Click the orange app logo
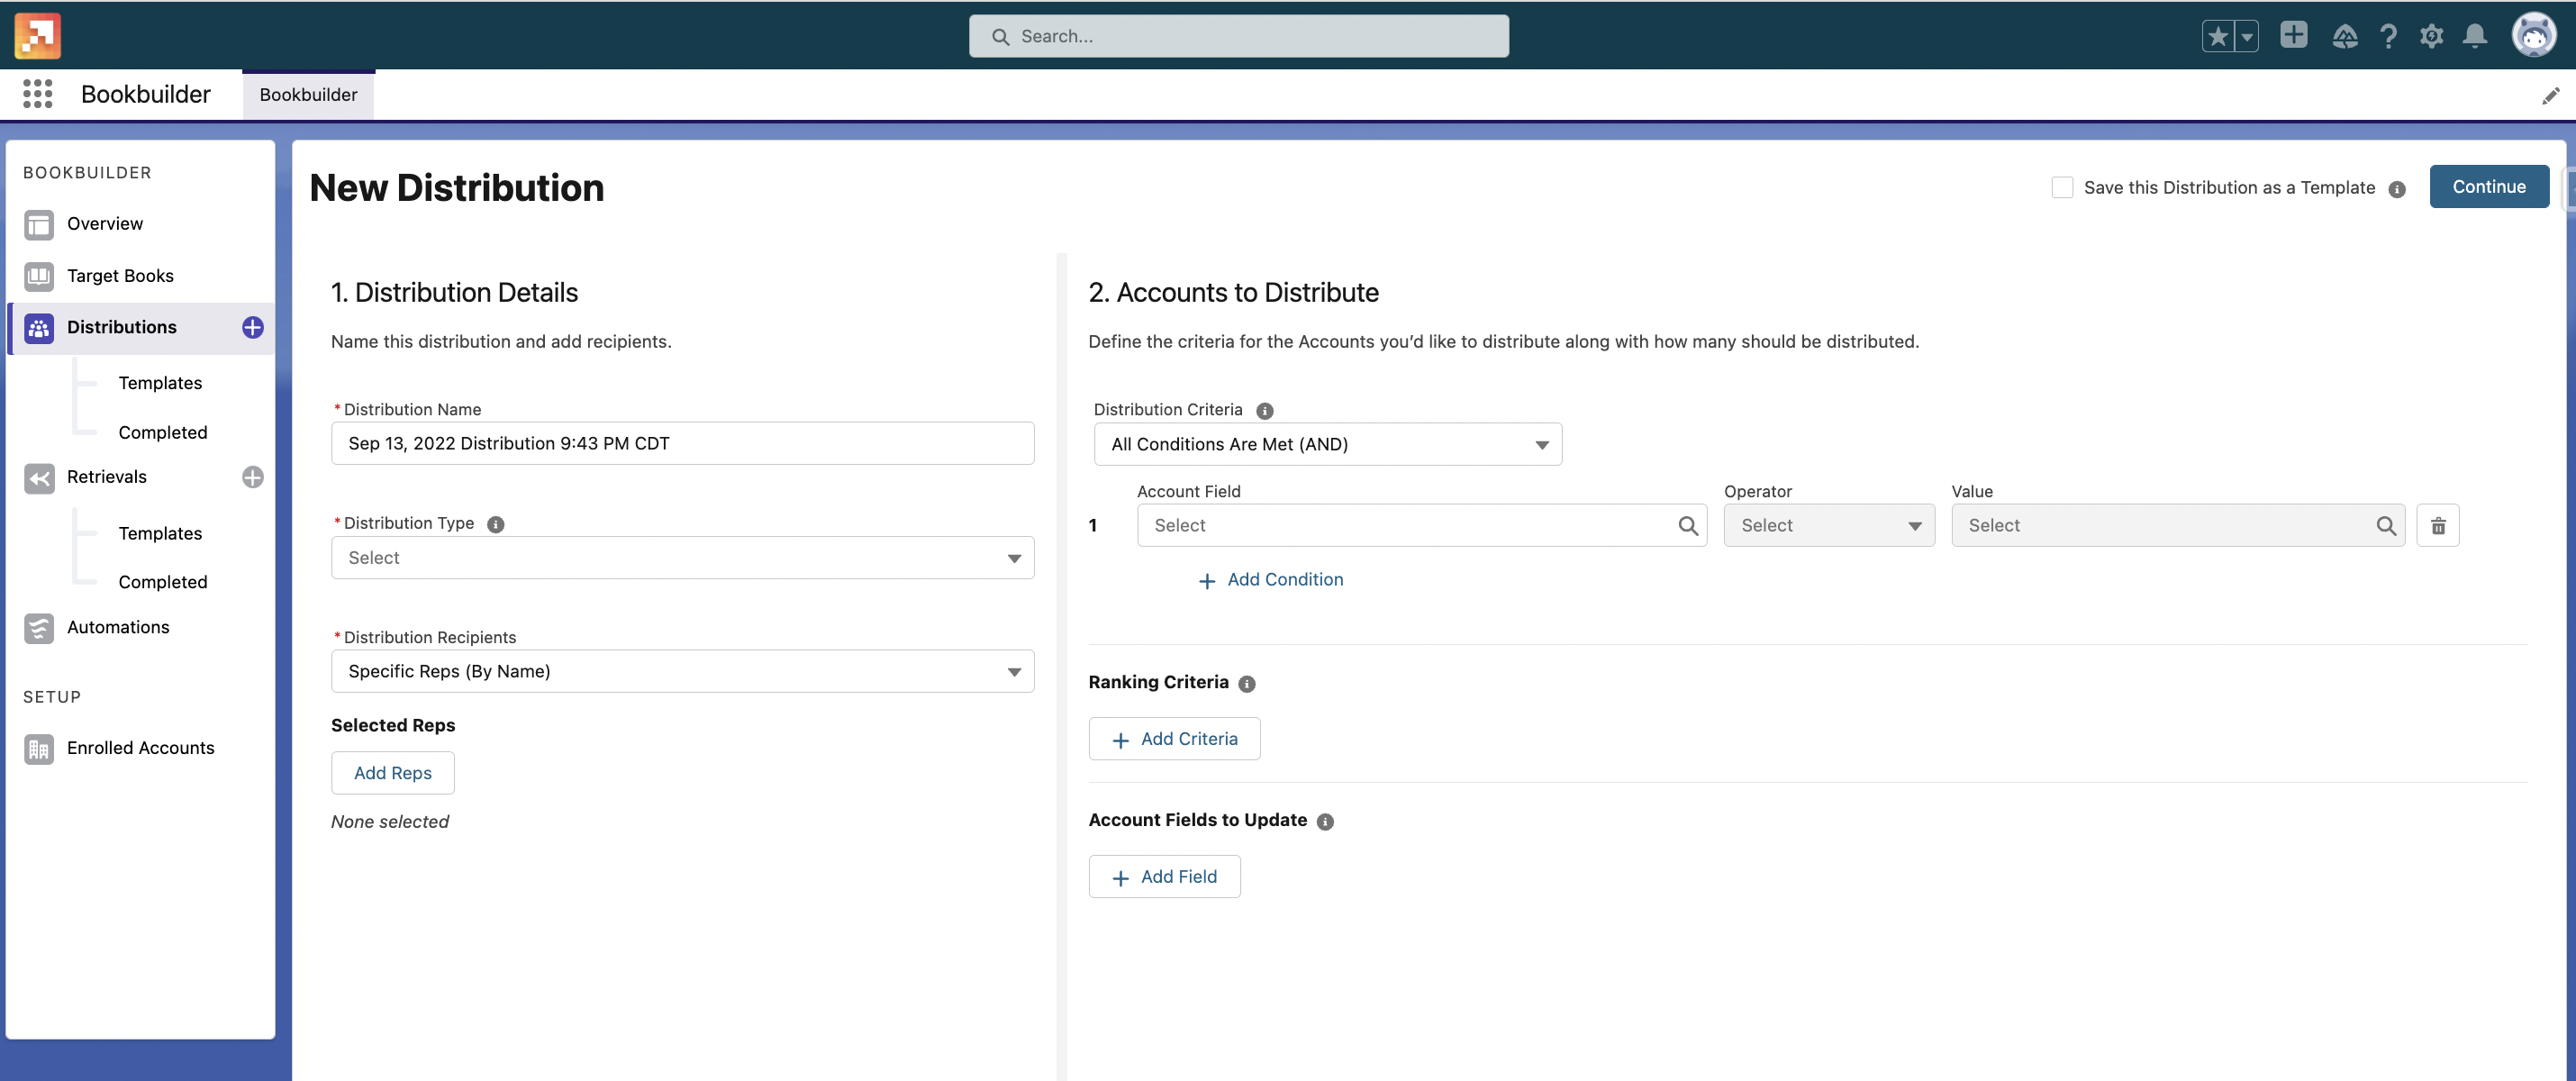The width and height of the screenshot is (2576, 1081). 37,36
